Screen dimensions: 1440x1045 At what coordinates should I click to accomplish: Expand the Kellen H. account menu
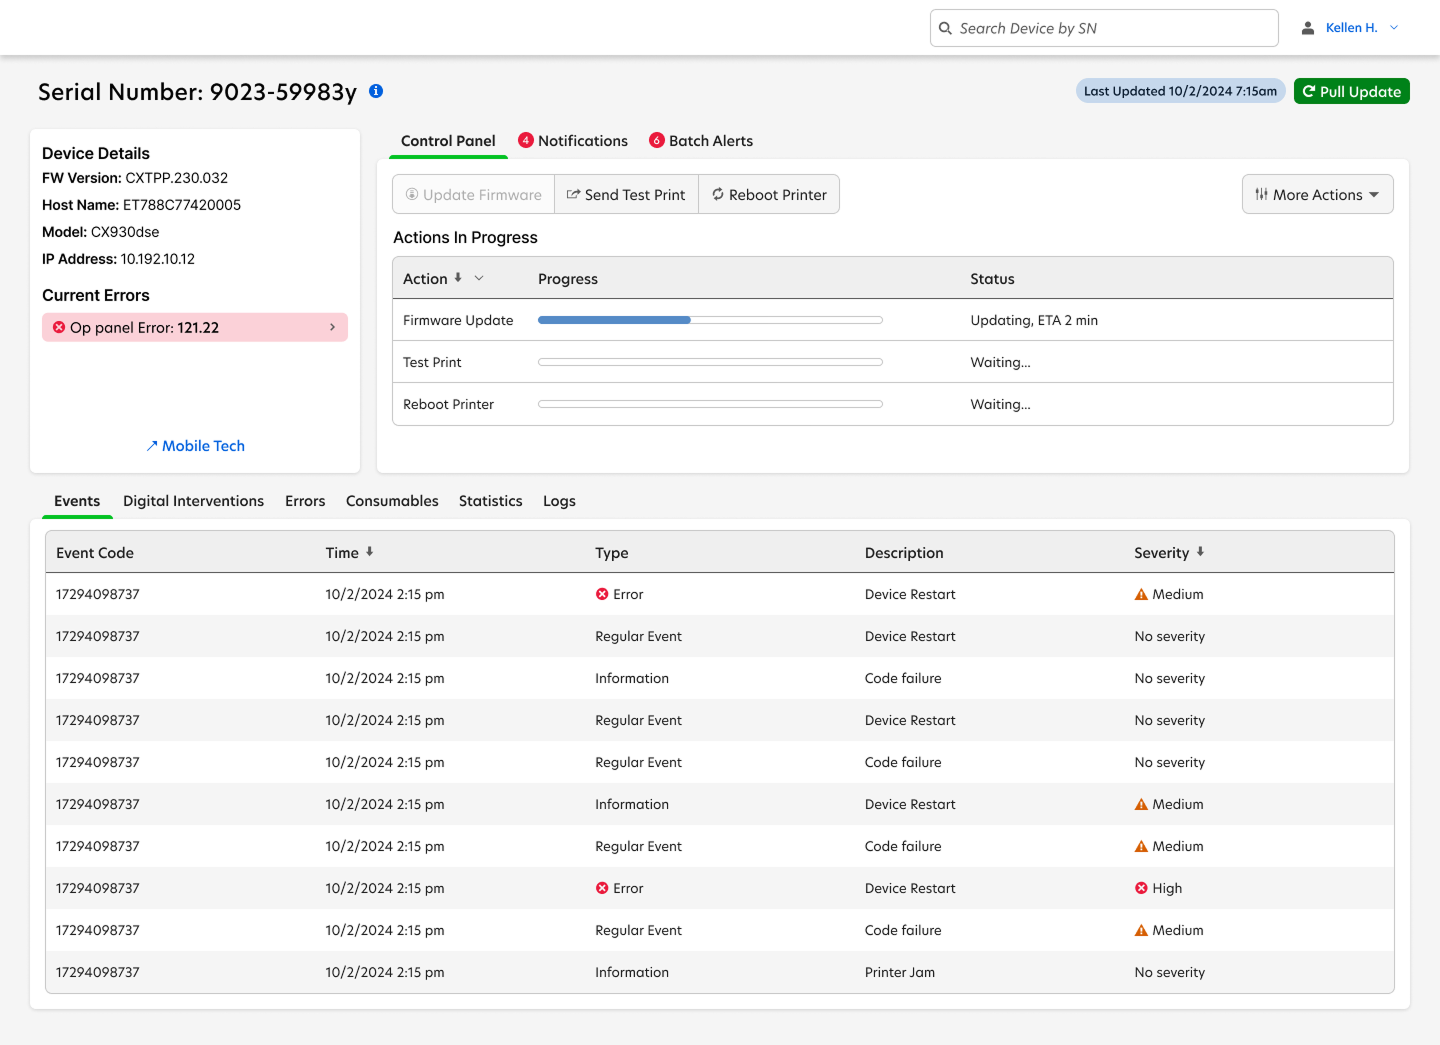pos(1394,27)
